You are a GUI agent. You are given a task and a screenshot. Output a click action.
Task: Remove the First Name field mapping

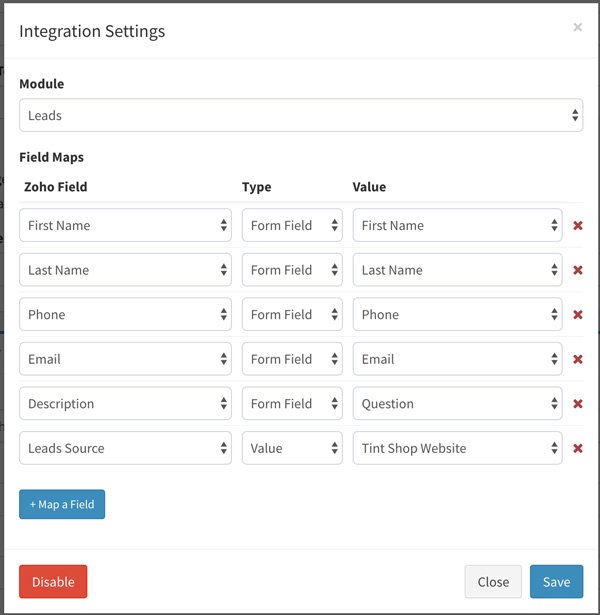click(x=578, y=226)
